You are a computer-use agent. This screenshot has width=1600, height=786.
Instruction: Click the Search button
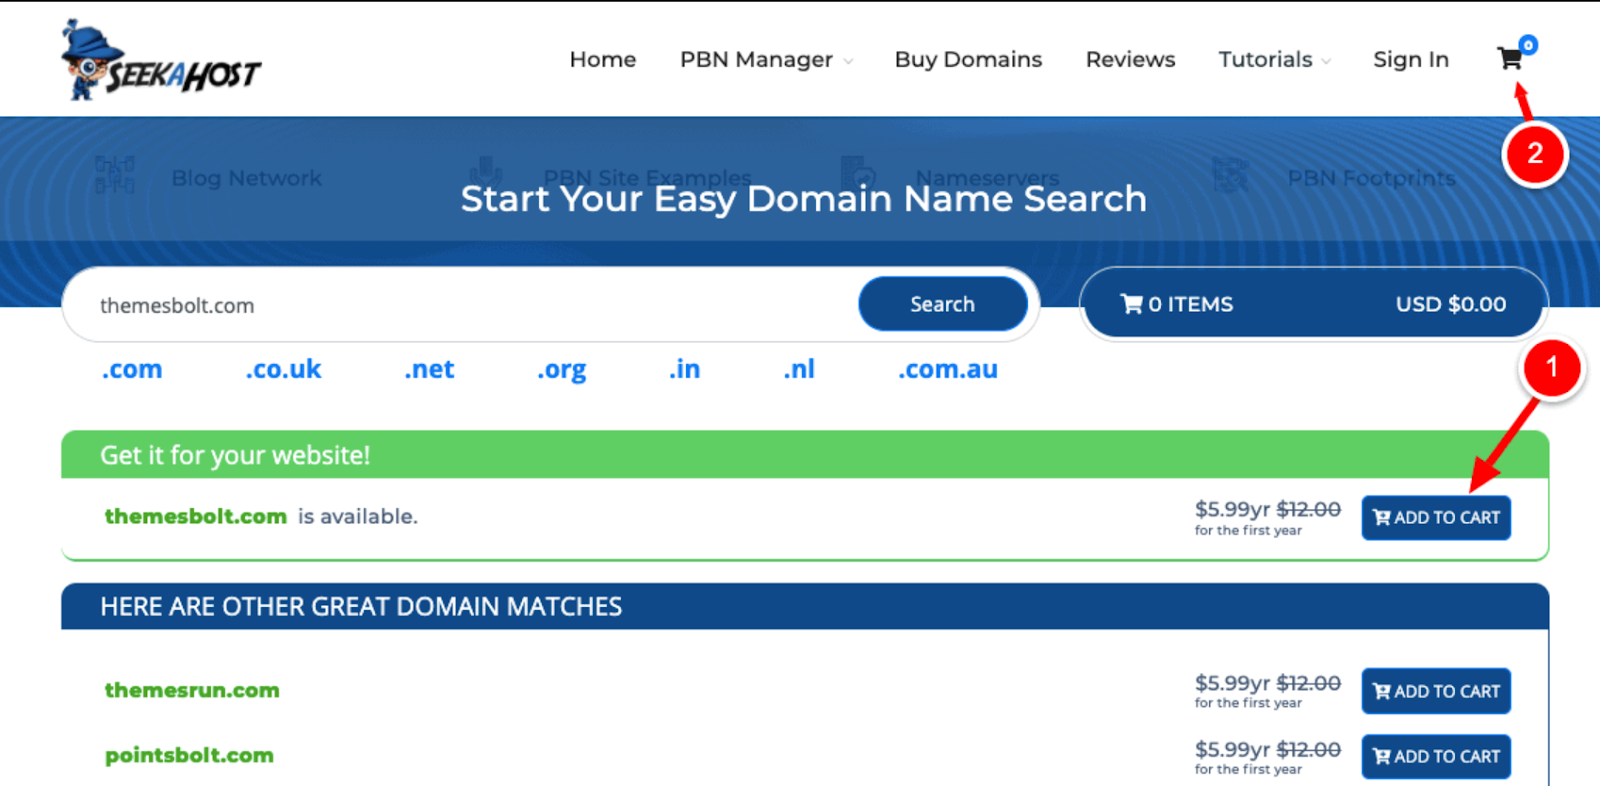(942, 304)
